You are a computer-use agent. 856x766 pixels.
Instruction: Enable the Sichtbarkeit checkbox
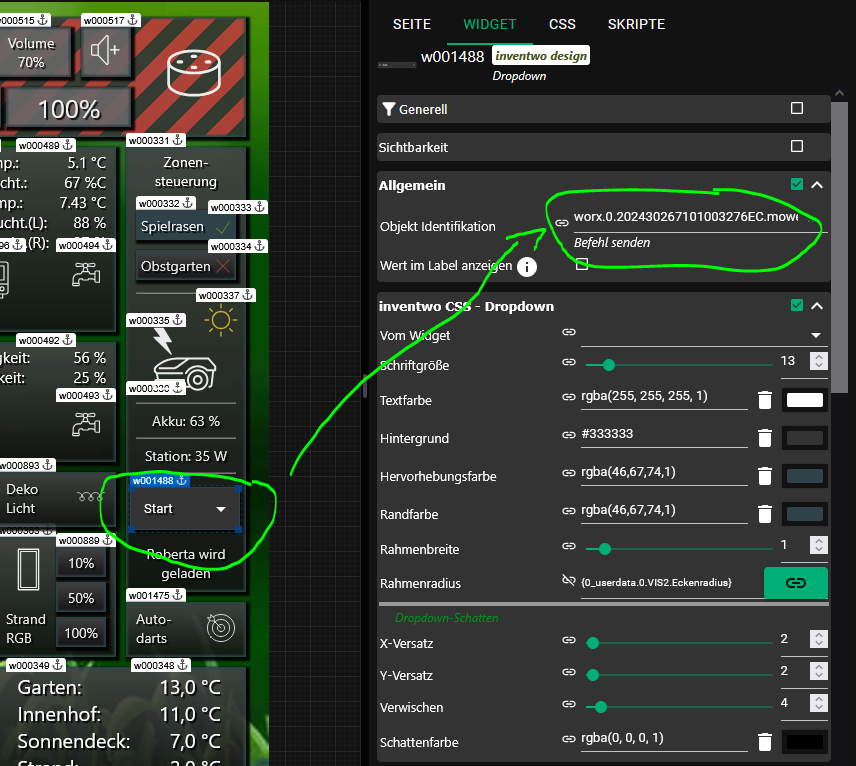click(x=797, y=147)
